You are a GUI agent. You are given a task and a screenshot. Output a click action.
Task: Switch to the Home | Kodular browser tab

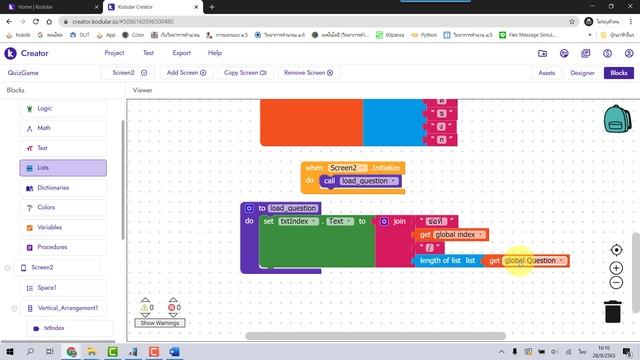[x=51, y=7]
